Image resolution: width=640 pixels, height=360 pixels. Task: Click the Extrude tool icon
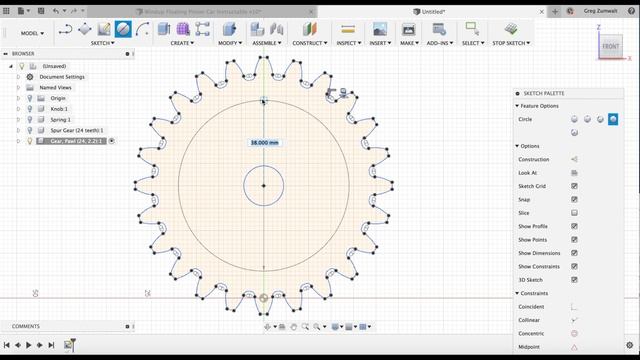pos(164,29)
